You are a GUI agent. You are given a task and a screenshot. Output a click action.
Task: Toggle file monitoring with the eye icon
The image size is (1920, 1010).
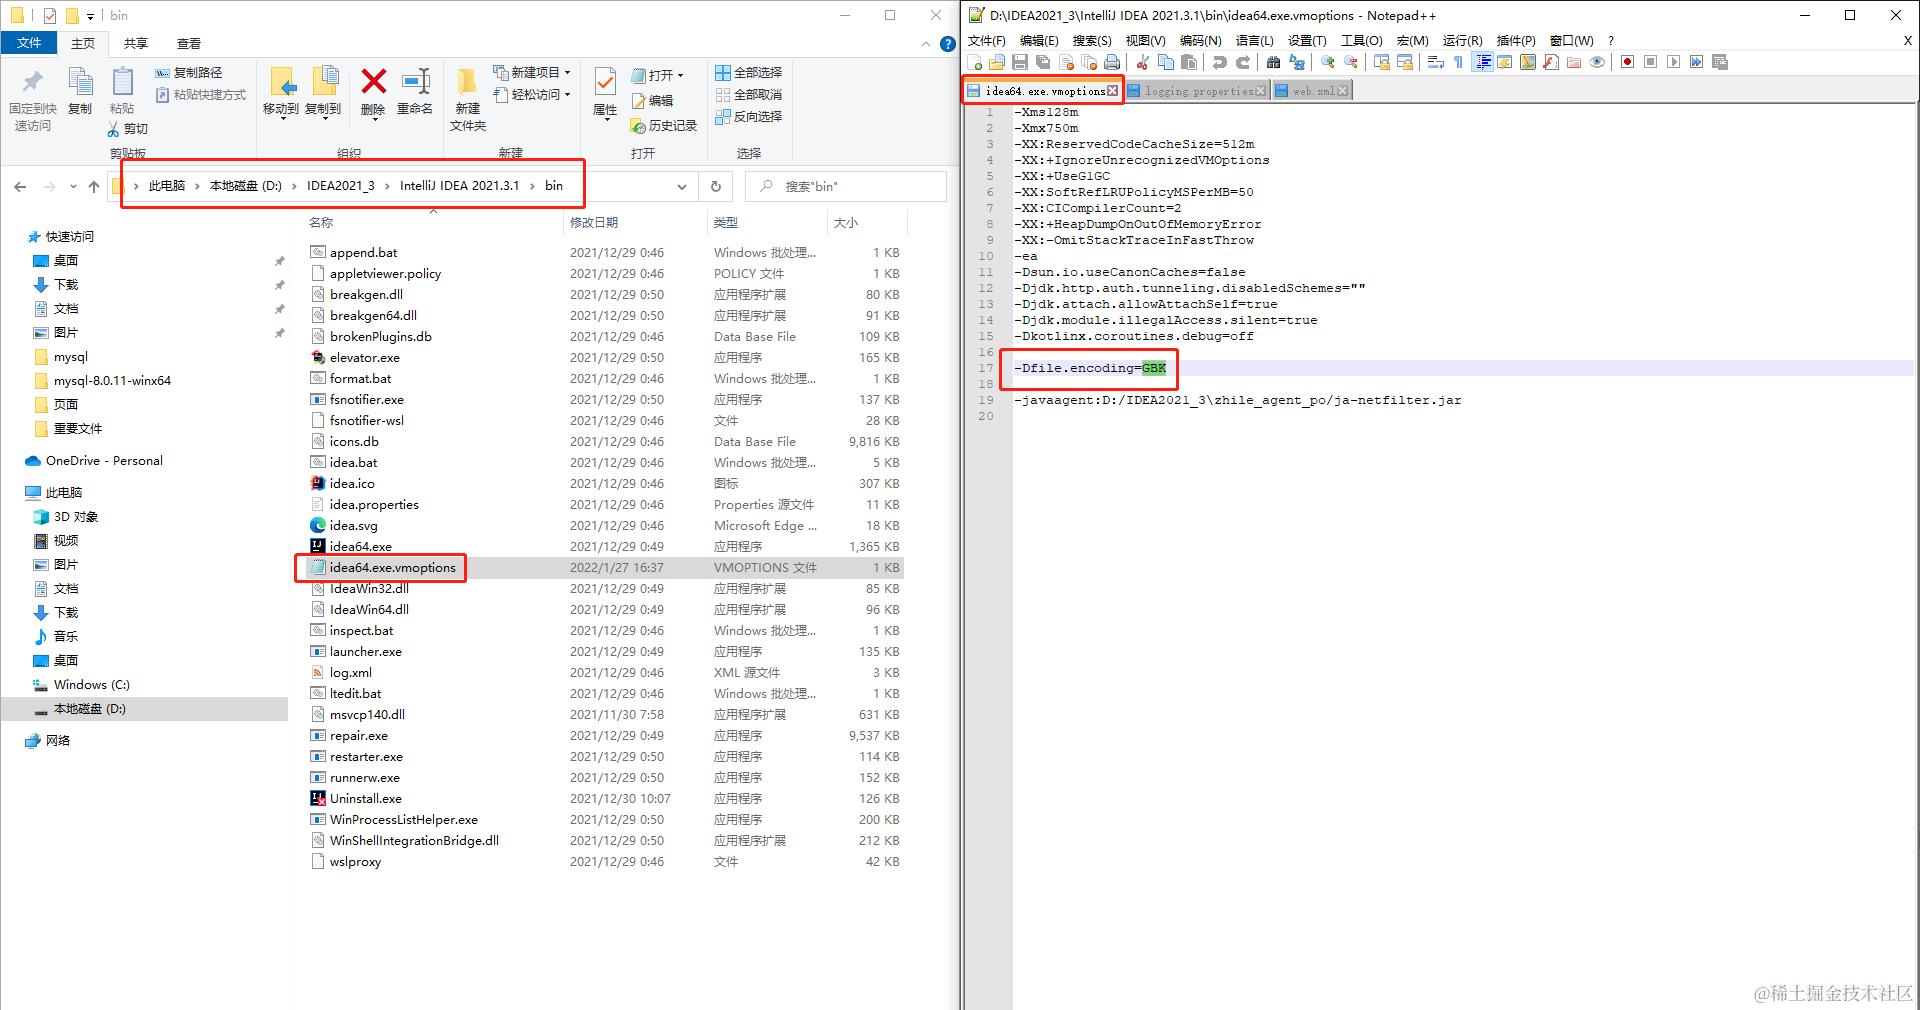coord(1597,62)
